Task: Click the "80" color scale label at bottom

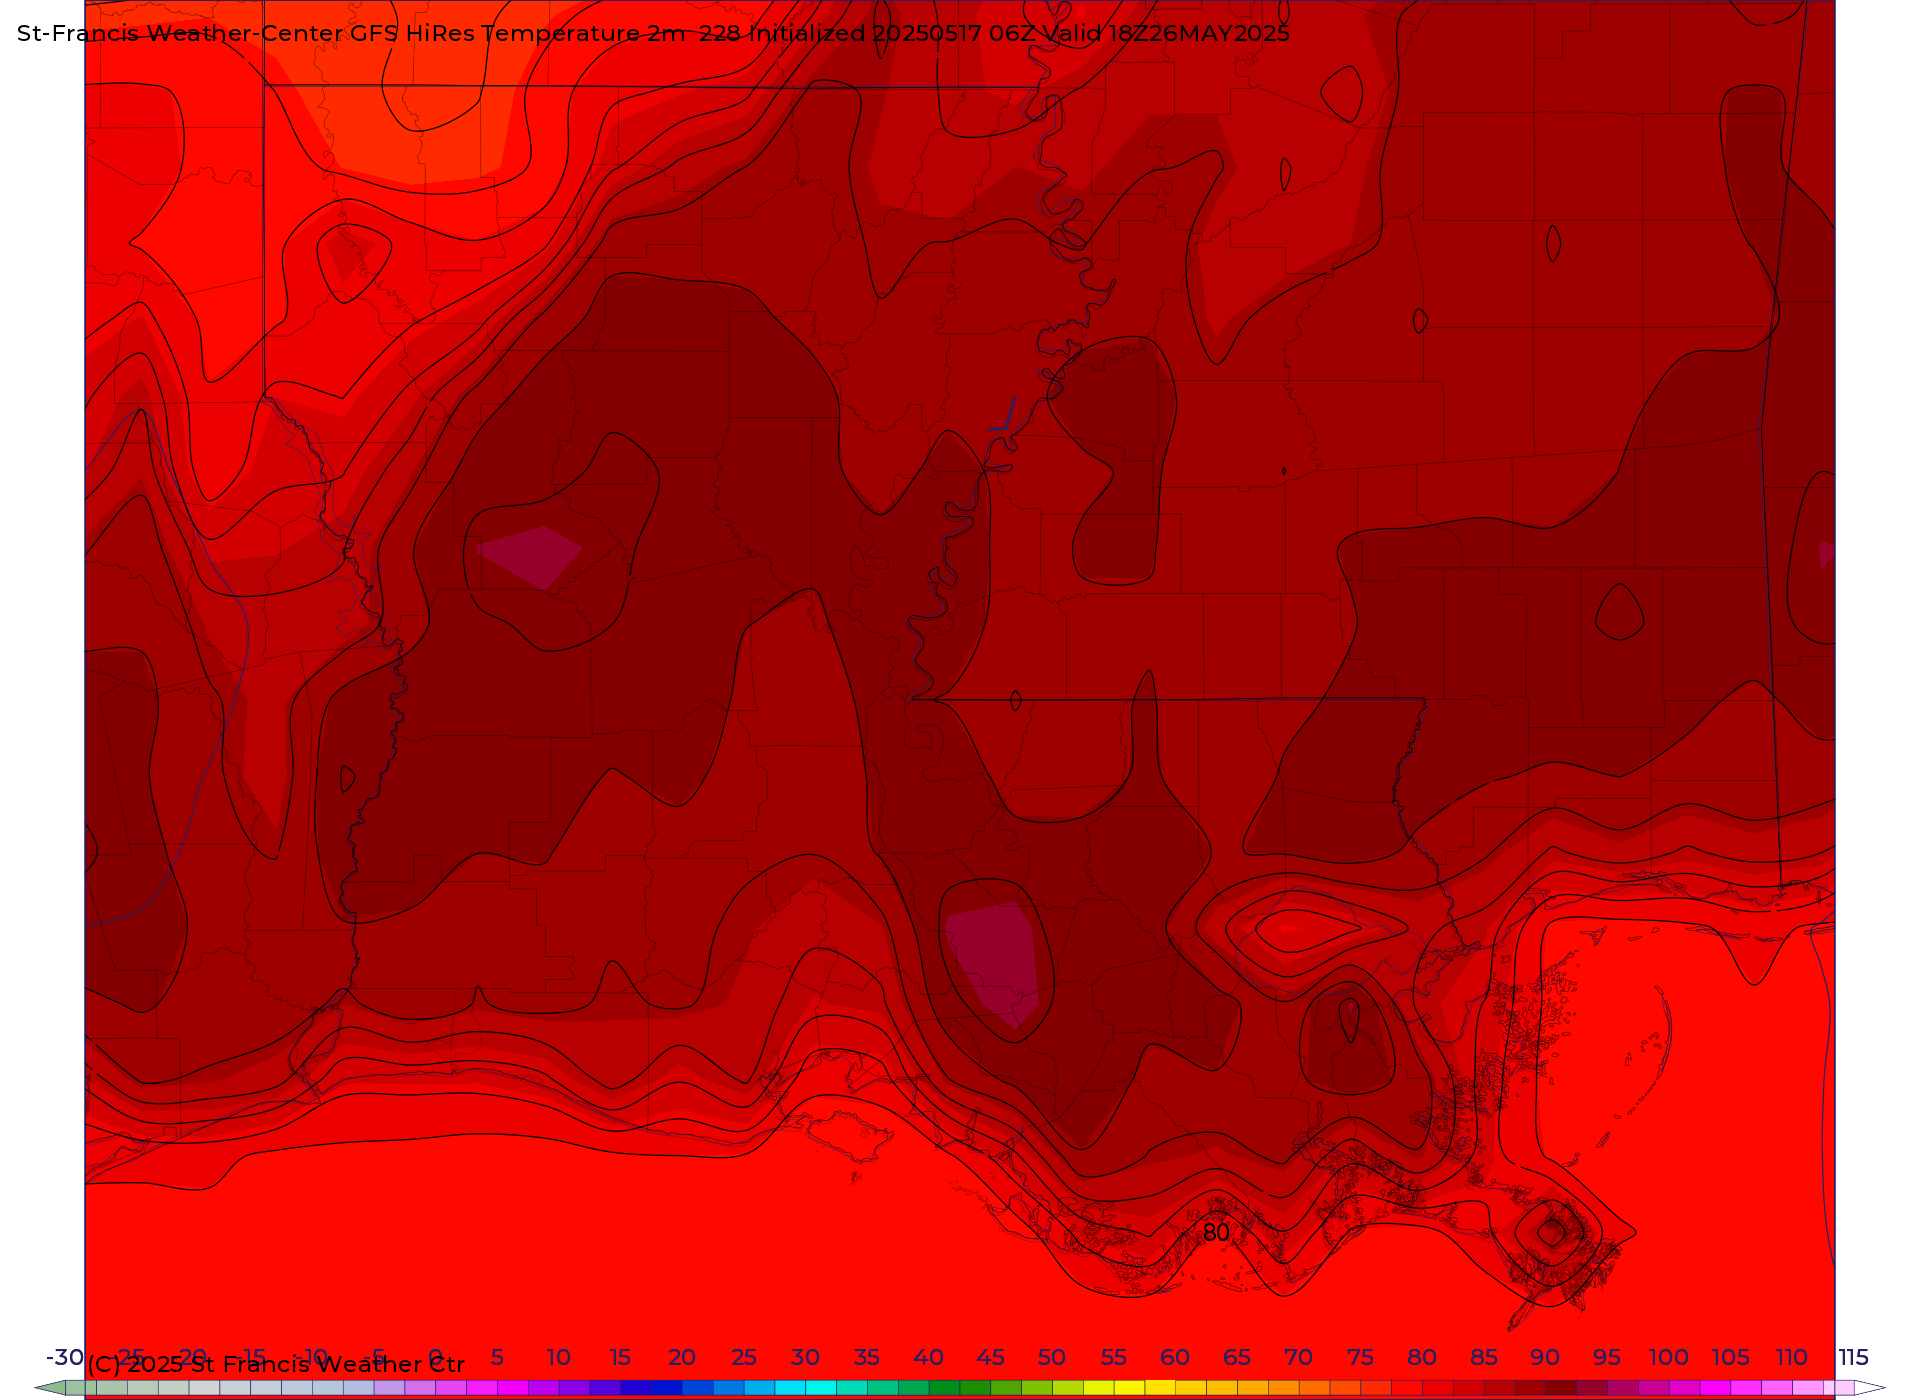Action: 1422,1357
